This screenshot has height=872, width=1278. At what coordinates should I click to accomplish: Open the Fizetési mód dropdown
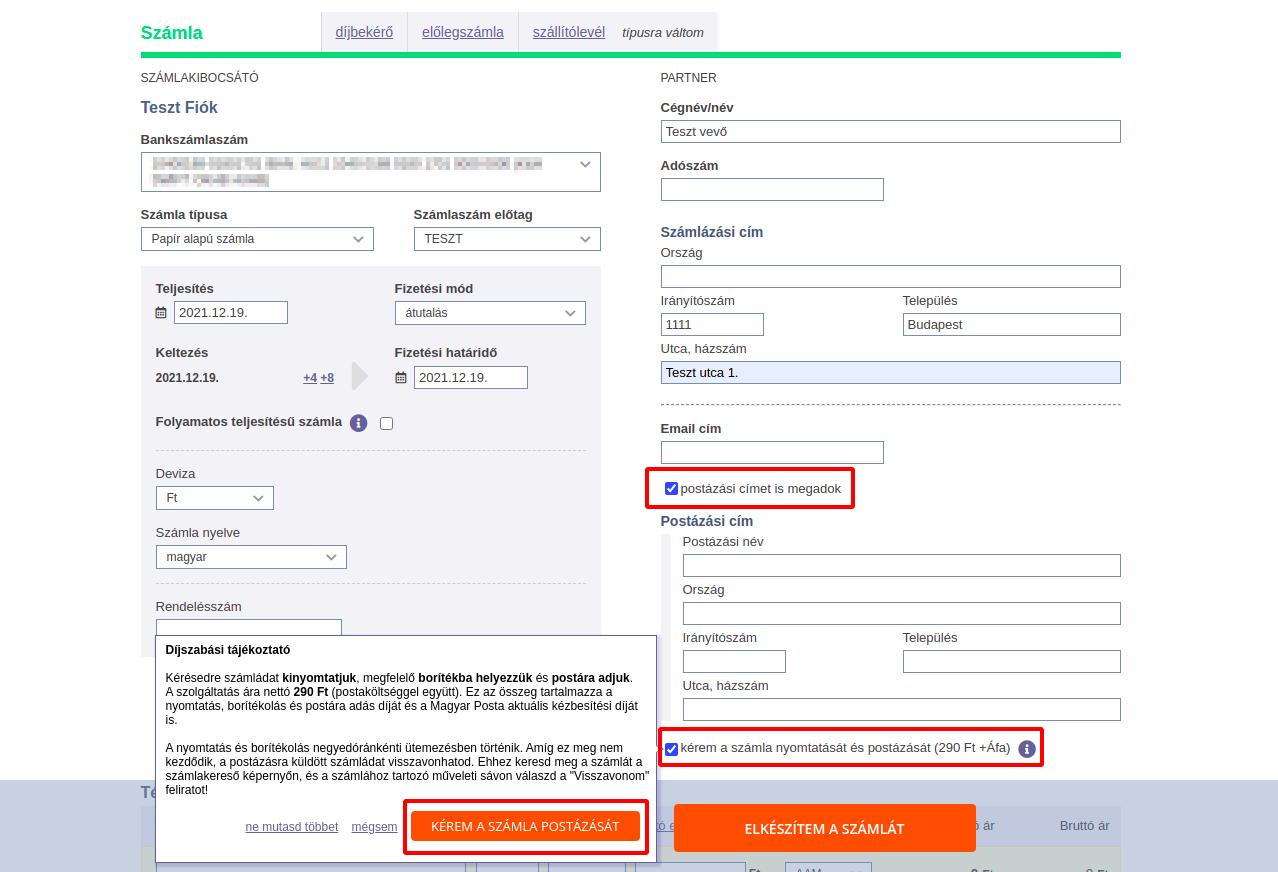(x=489, y=313)
